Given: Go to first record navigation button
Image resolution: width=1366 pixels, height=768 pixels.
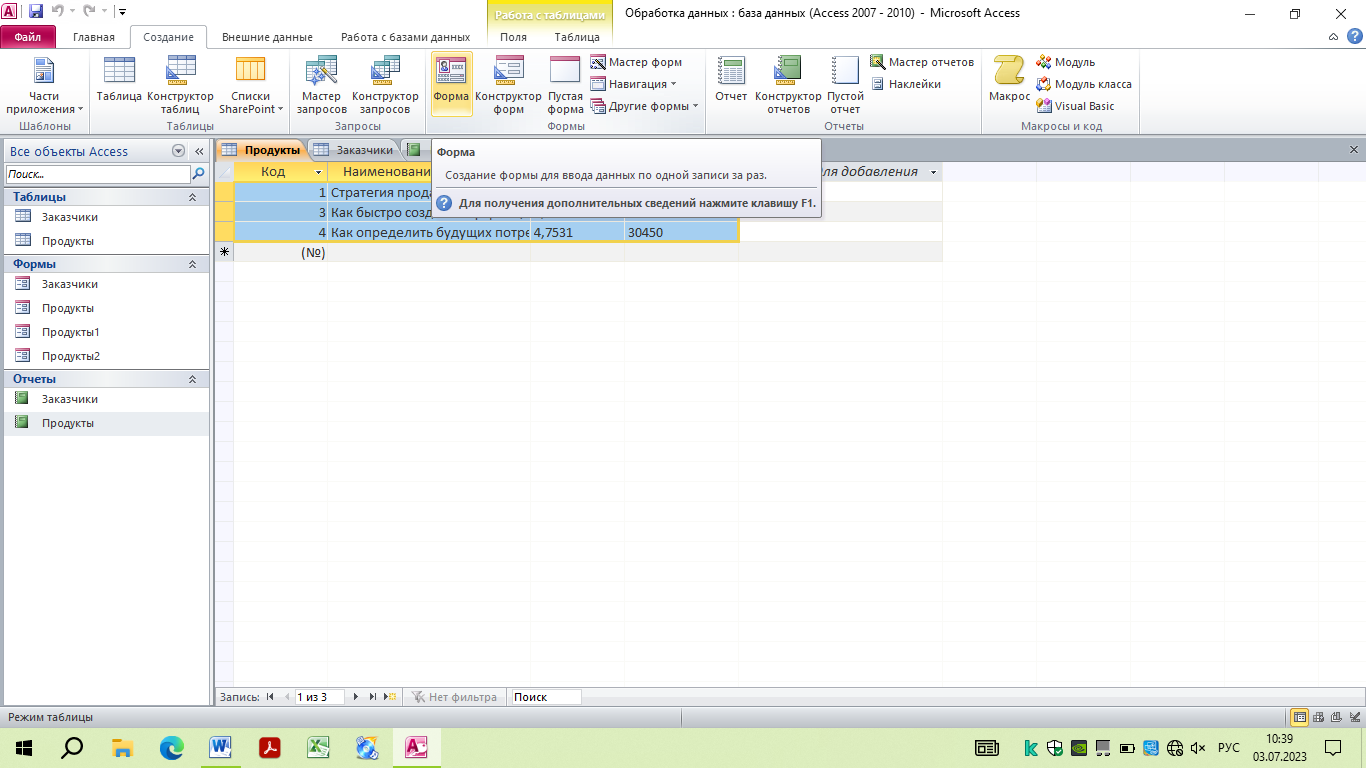Looking at the screenshot, I should pyautogui.click(x=270, y=697).
